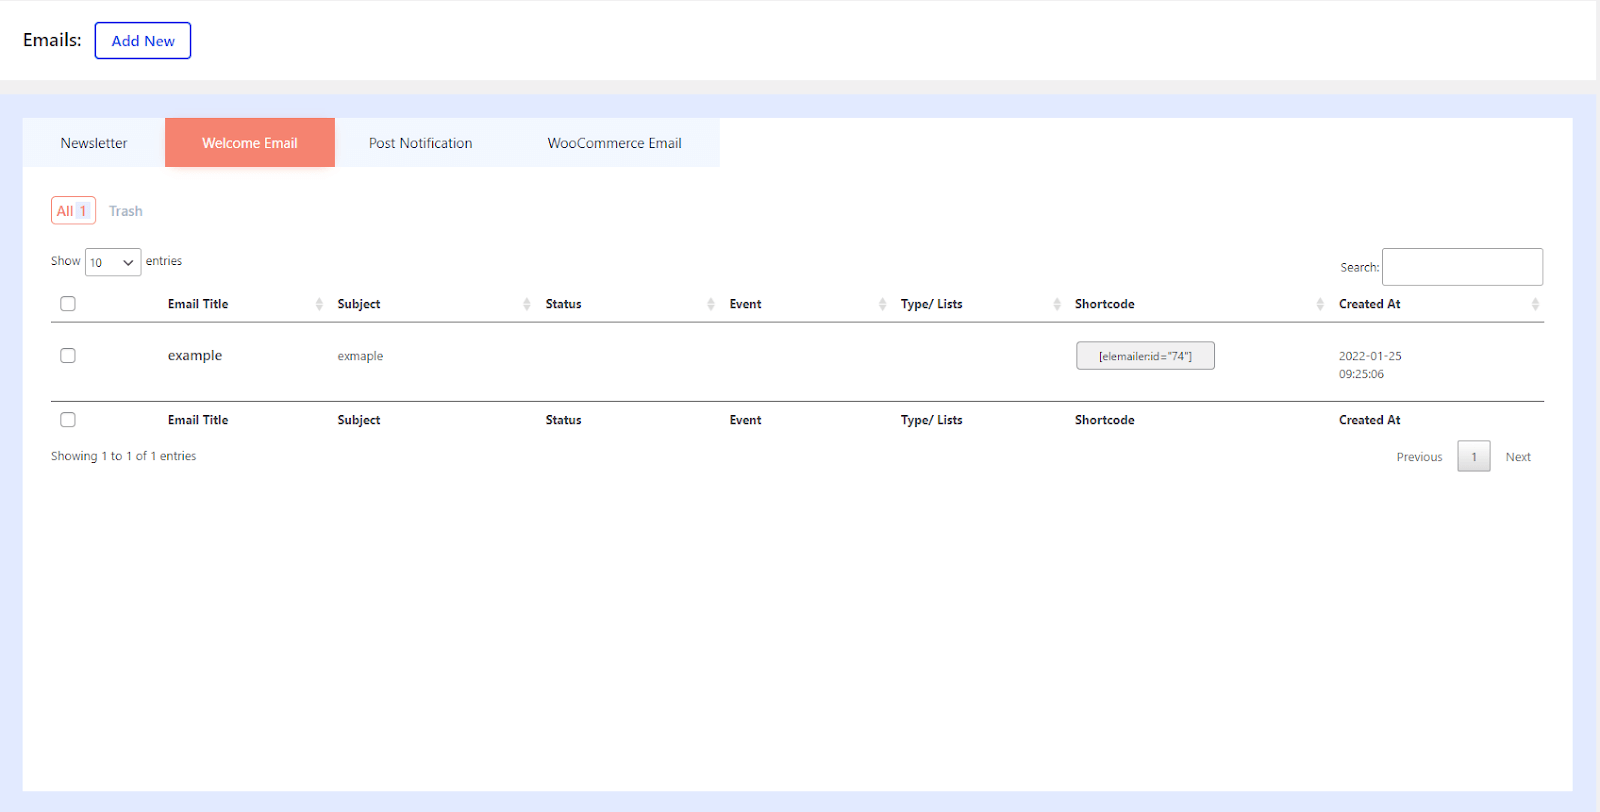The width and height of the screenshot is (1600, 812).
Task: Select the Welcome Email tab
Action: pos(250,143)
